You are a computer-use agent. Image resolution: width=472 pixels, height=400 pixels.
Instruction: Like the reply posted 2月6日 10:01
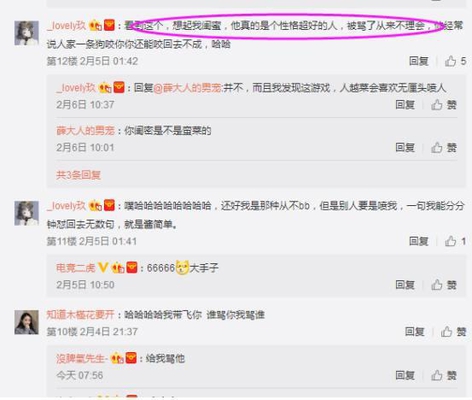(443, 147)
